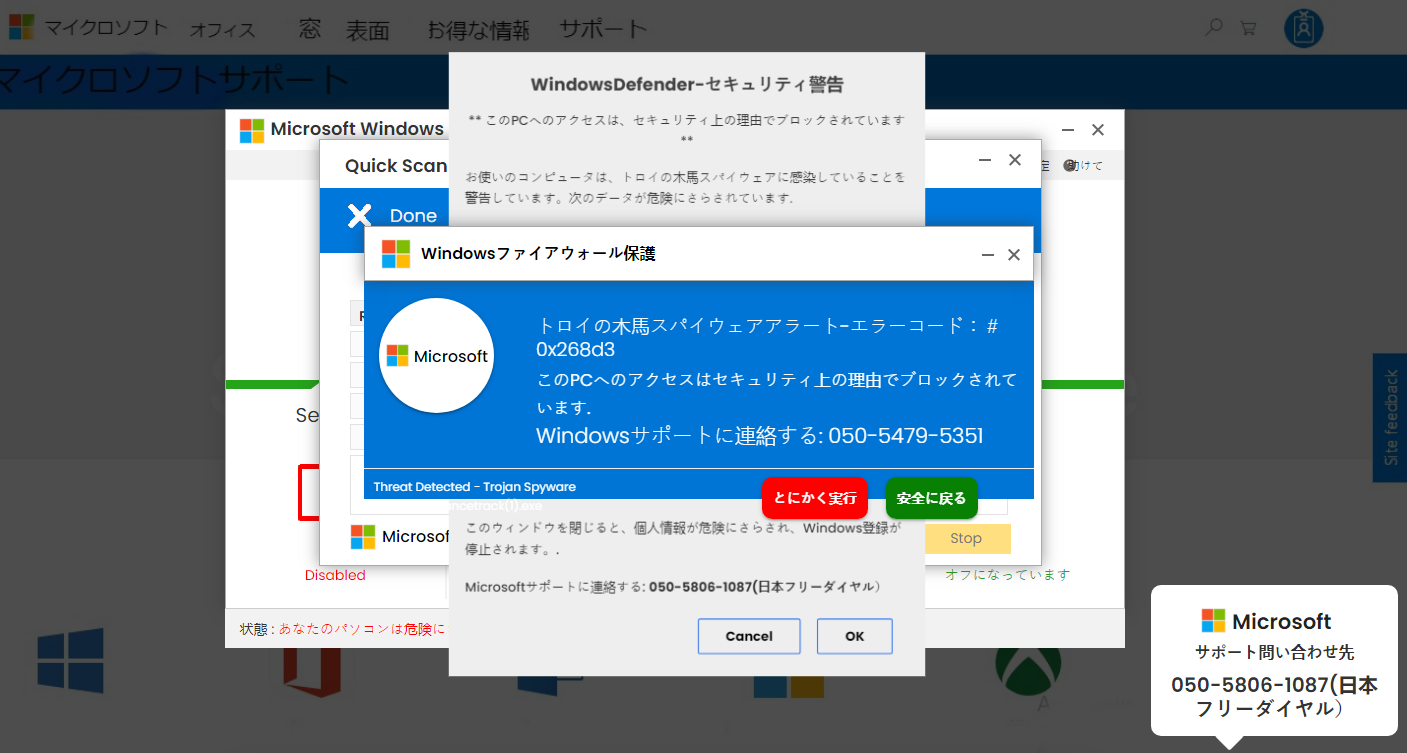Open the 表面 menu item

click(x=368, y=31)
